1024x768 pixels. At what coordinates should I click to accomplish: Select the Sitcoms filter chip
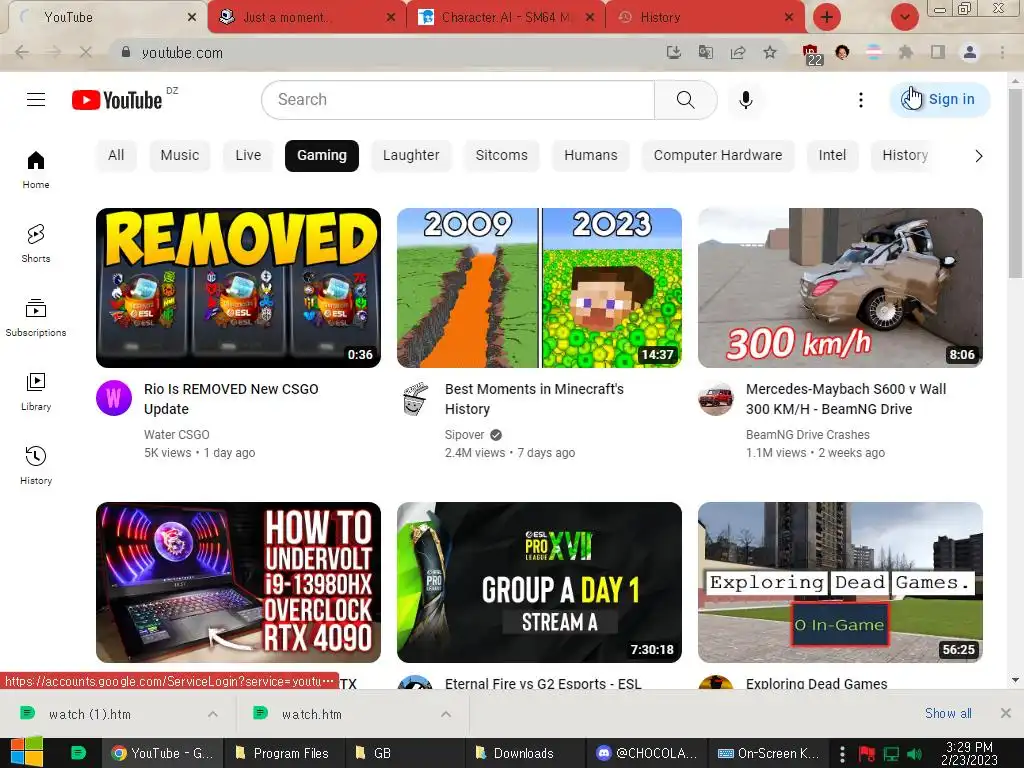(502, 155)
